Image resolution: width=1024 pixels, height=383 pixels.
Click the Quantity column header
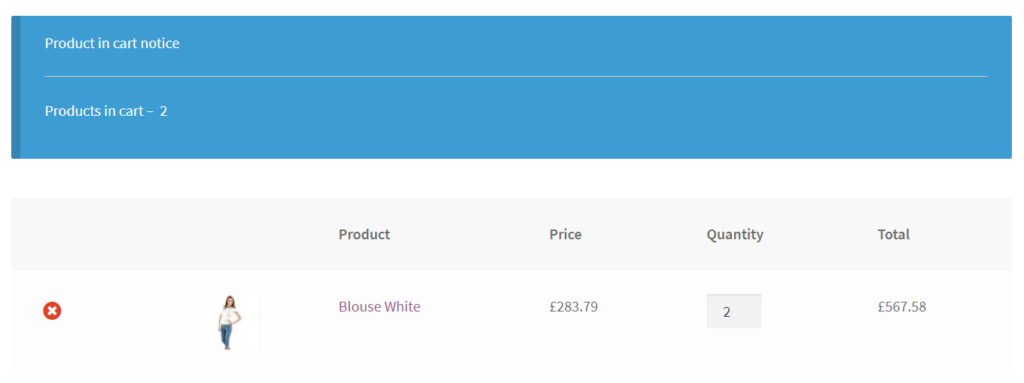coord(735,235)
